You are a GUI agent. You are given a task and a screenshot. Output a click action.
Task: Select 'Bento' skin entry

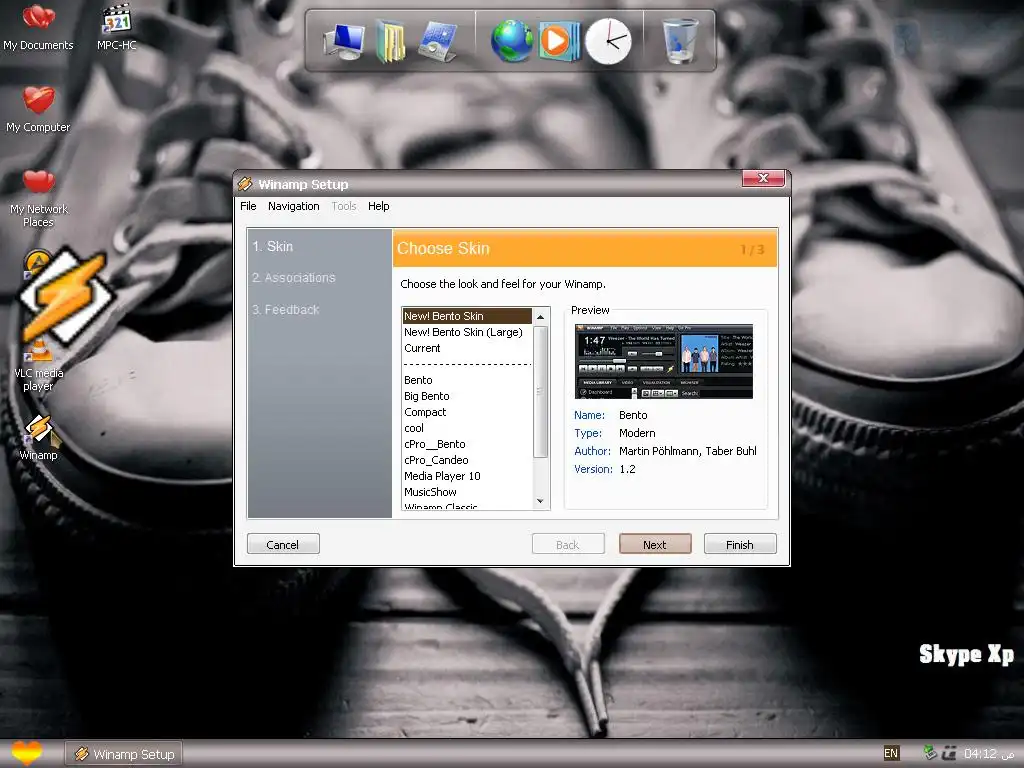467,380
